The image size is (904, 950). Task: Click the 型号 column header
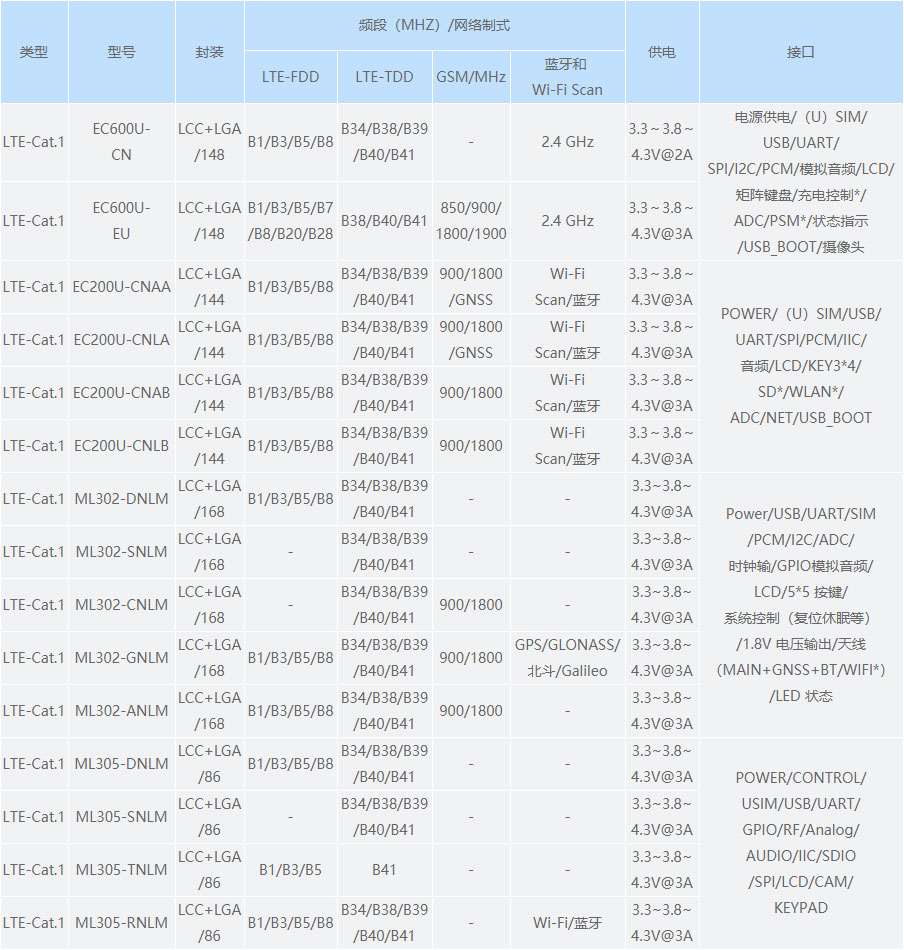tap(121, 52)
